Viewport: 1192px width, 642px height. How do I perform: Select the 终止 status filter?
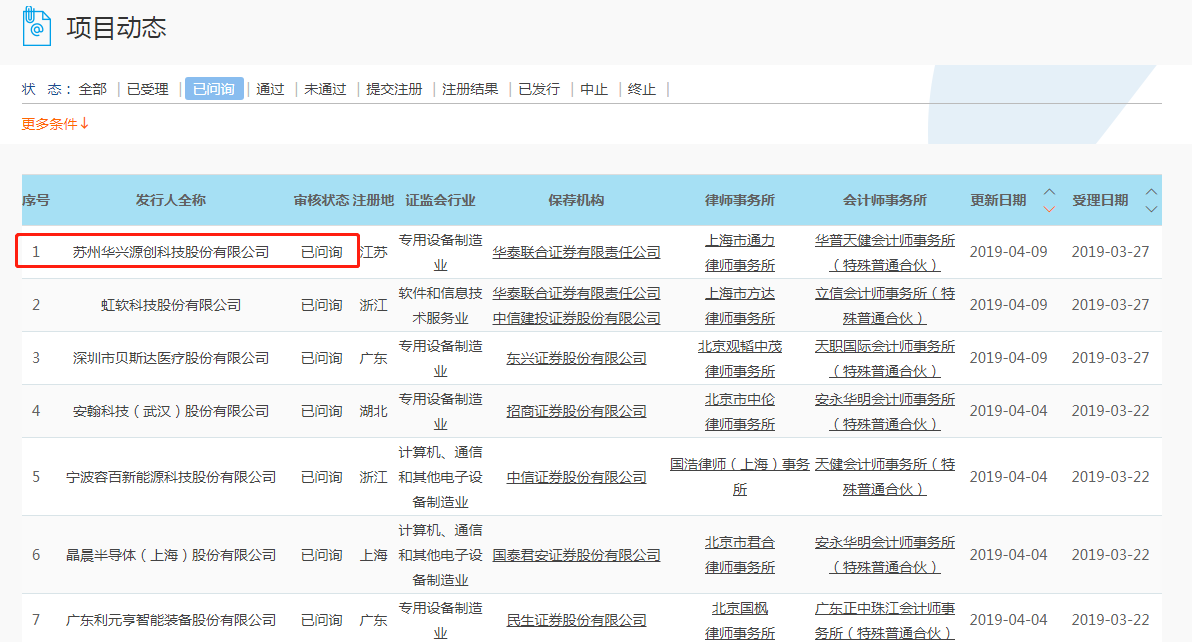pyautogui.click(x=641, y=88)
